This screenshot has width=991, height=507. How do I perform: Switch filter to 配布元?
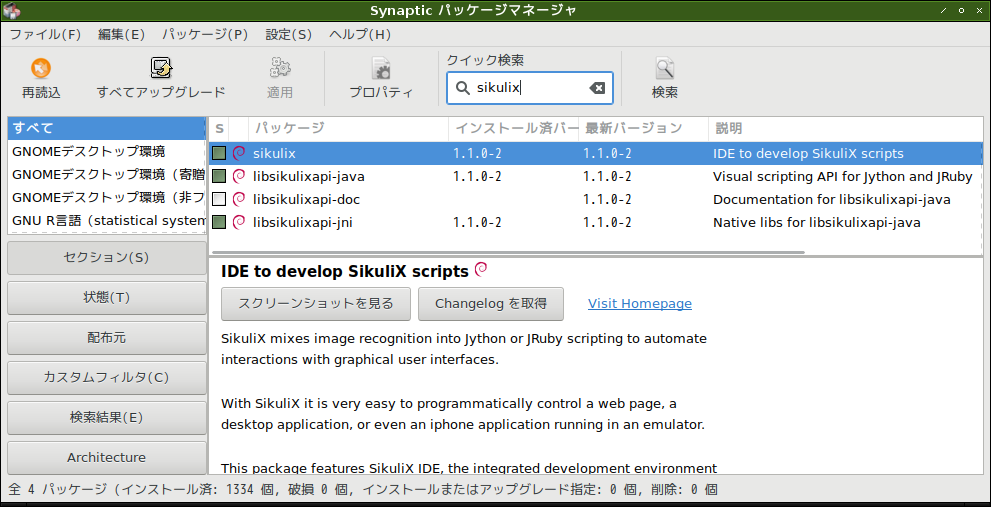(x=107, y=338)
